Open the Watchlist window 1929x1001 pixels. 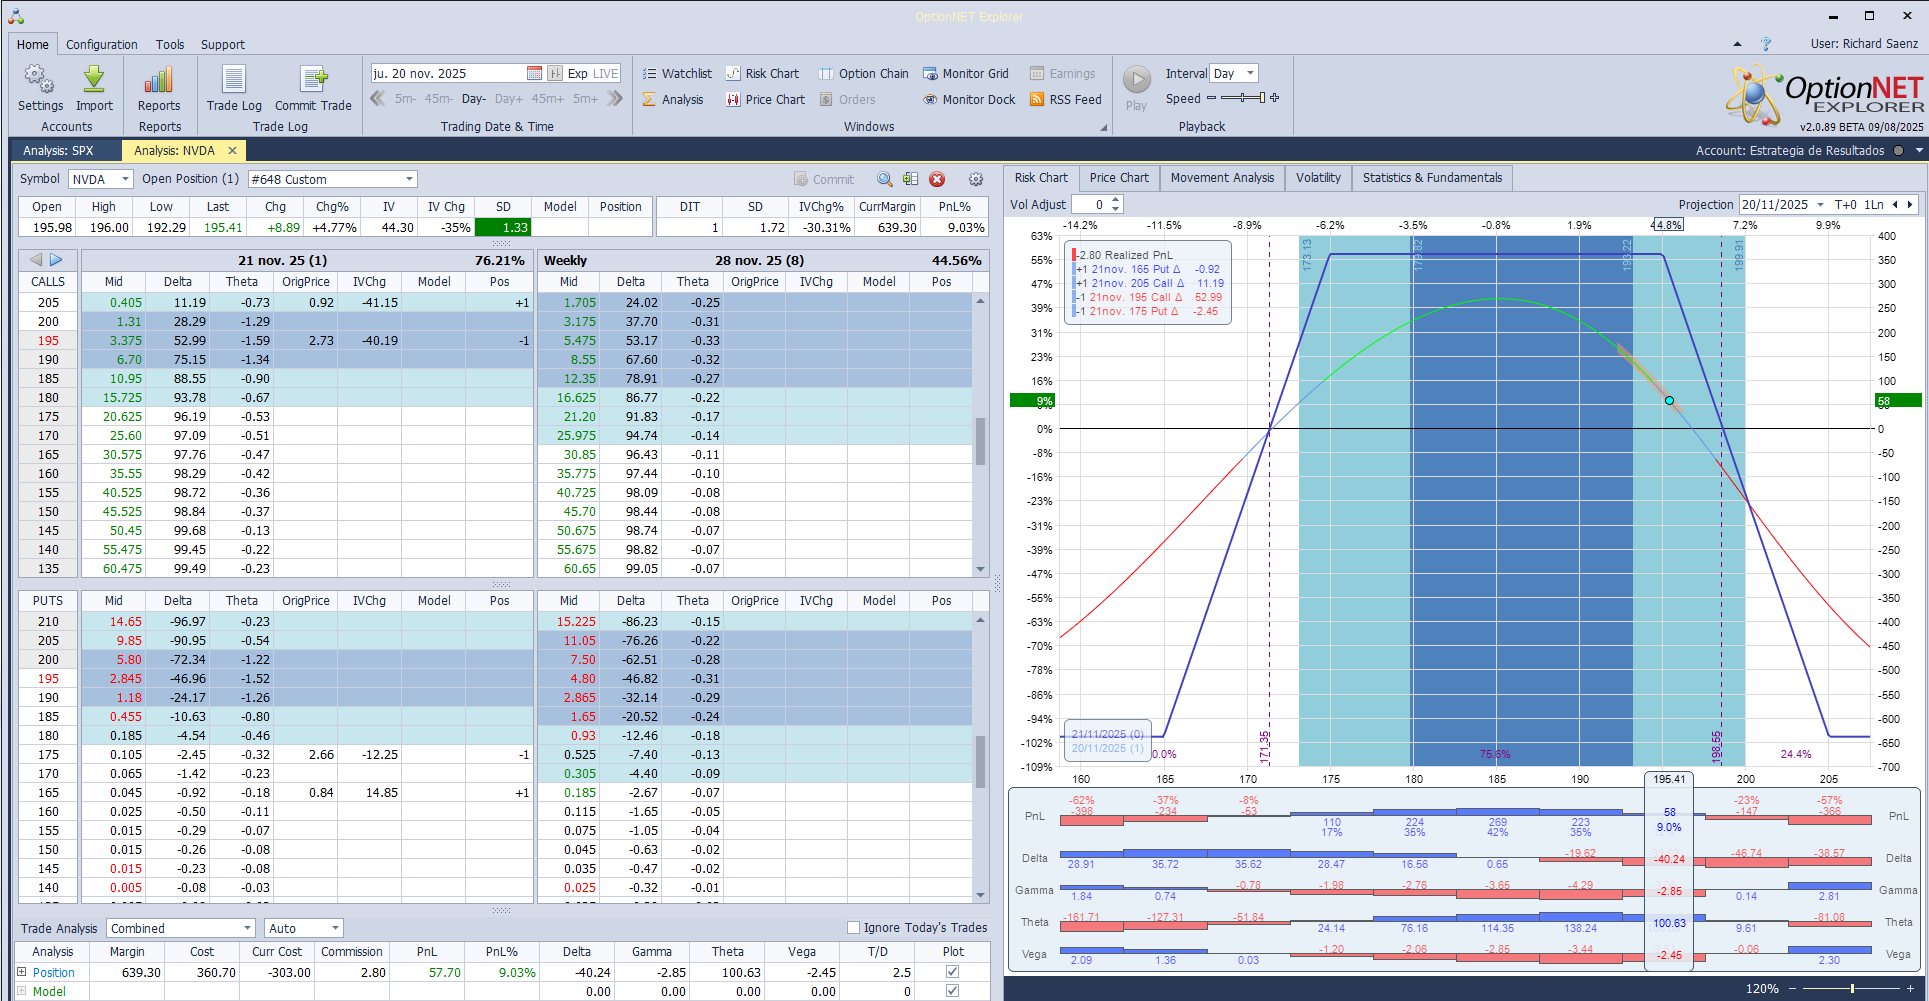pos(677,73)
